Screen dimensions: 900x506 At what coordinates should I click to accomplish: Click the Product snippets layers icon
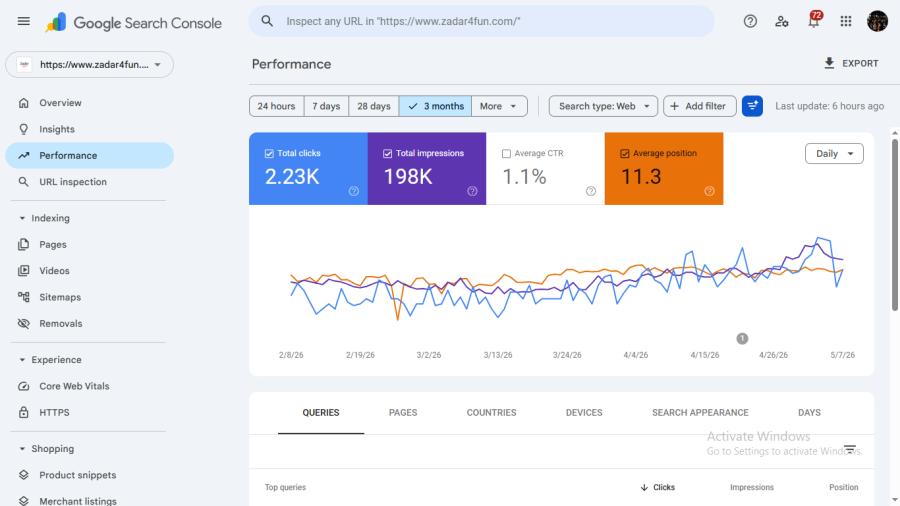(x=24, y=475)
